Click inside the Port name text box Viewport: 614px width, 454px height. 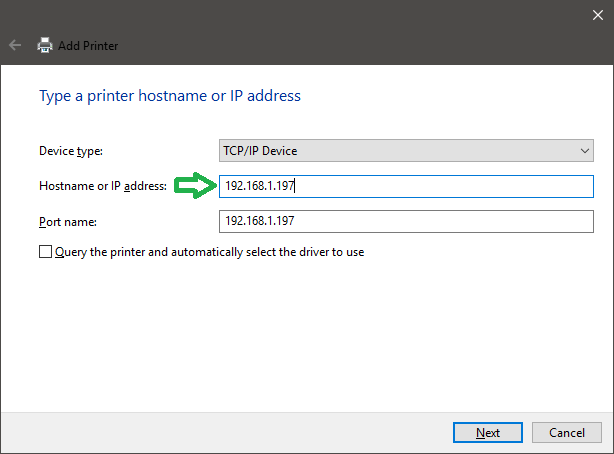[405, 220]
